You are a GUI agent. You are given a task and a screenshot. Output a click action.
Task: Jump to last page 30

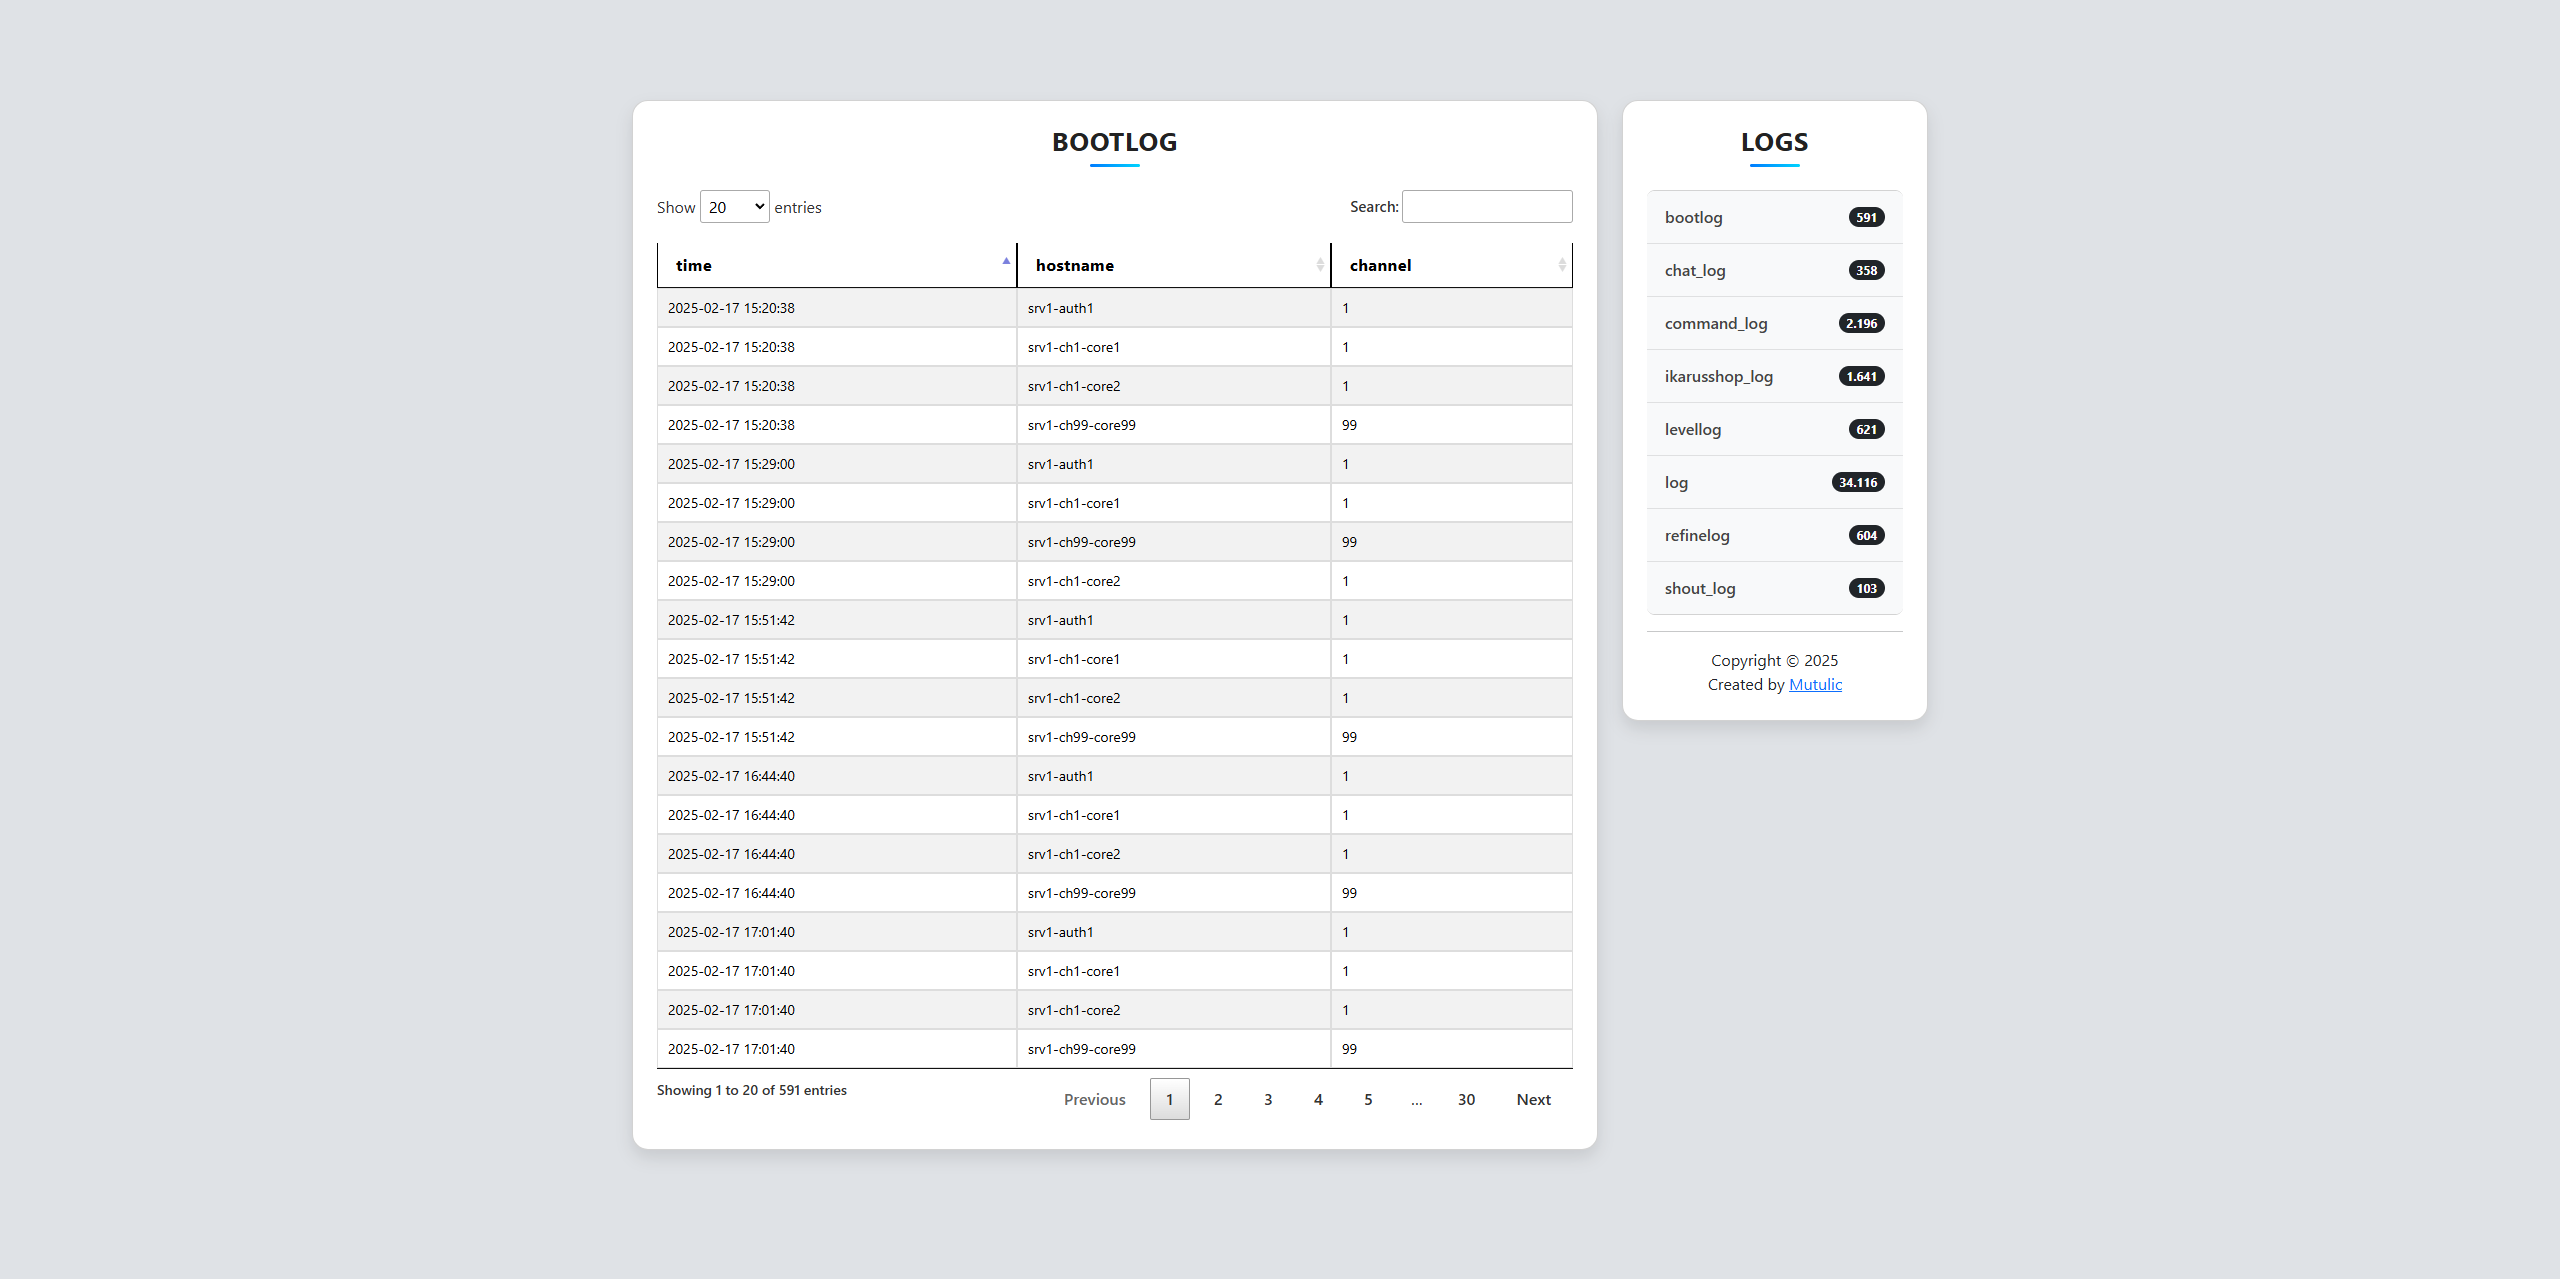point(1466,1099)
